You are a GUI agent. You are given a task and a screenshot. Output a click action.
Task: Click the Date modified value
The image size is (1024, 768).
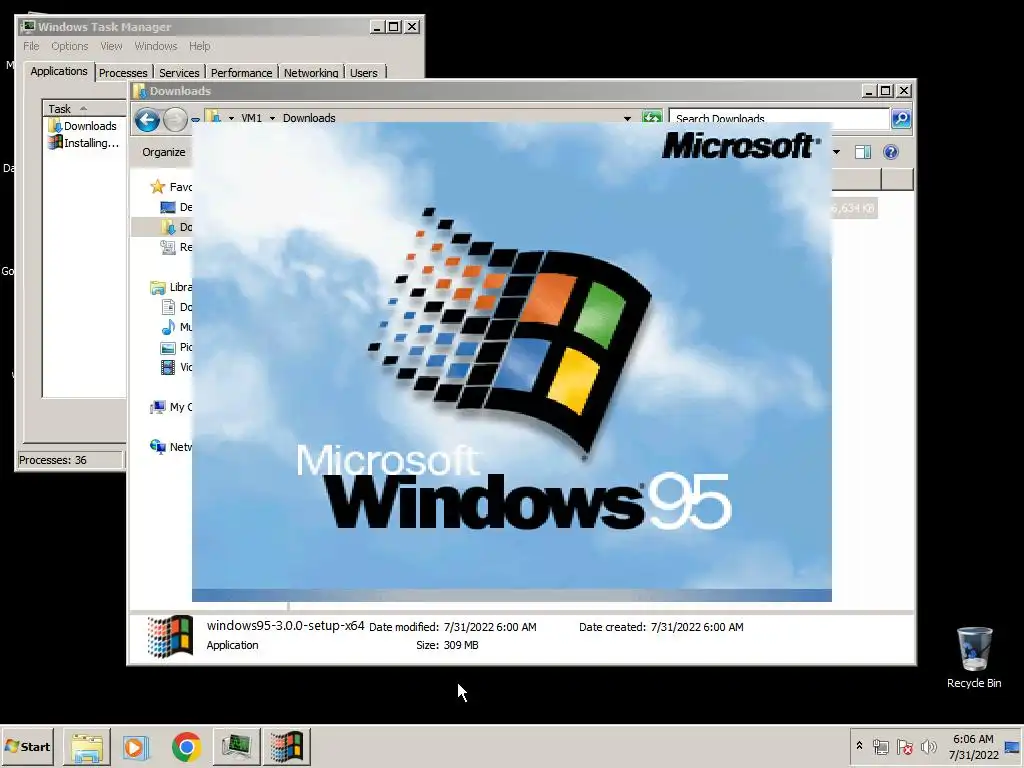tap(490, 627)
